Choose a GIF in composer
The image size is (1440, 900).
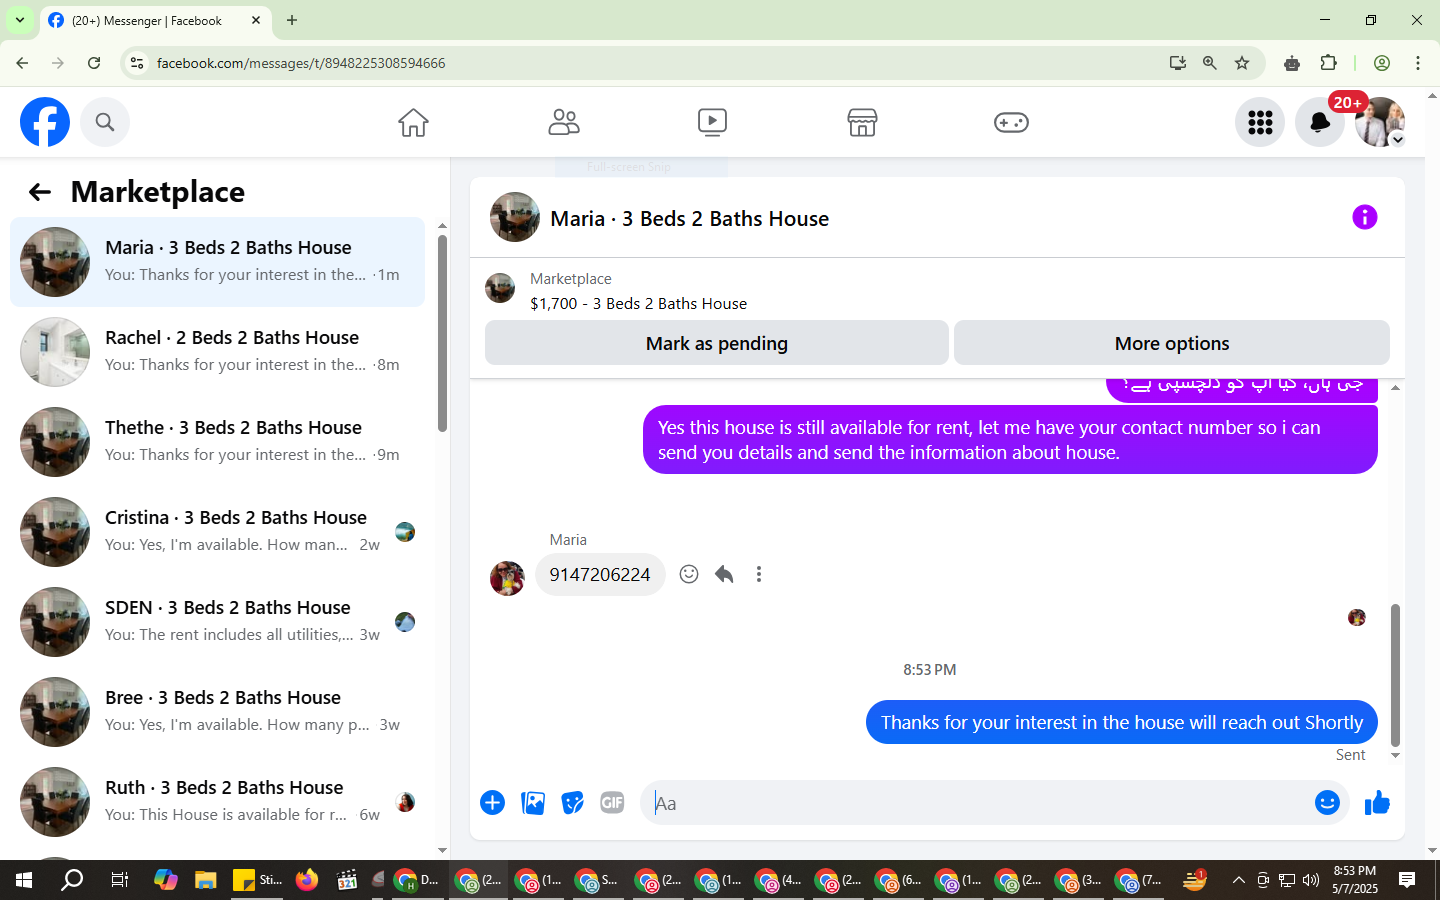[612, 803]
